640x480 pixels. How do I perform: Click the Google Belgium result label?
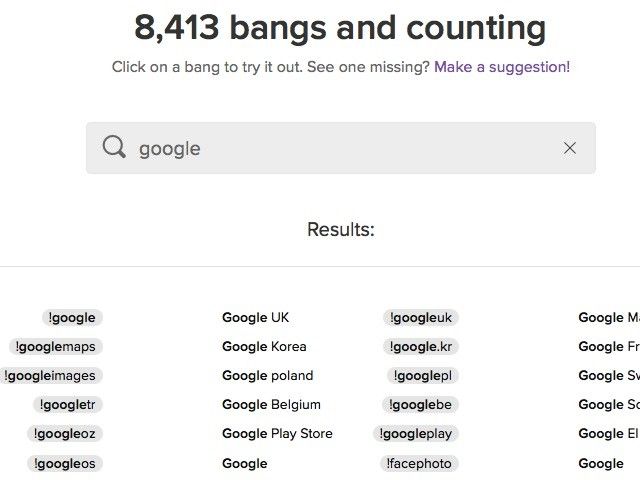[x=271, y=404]
